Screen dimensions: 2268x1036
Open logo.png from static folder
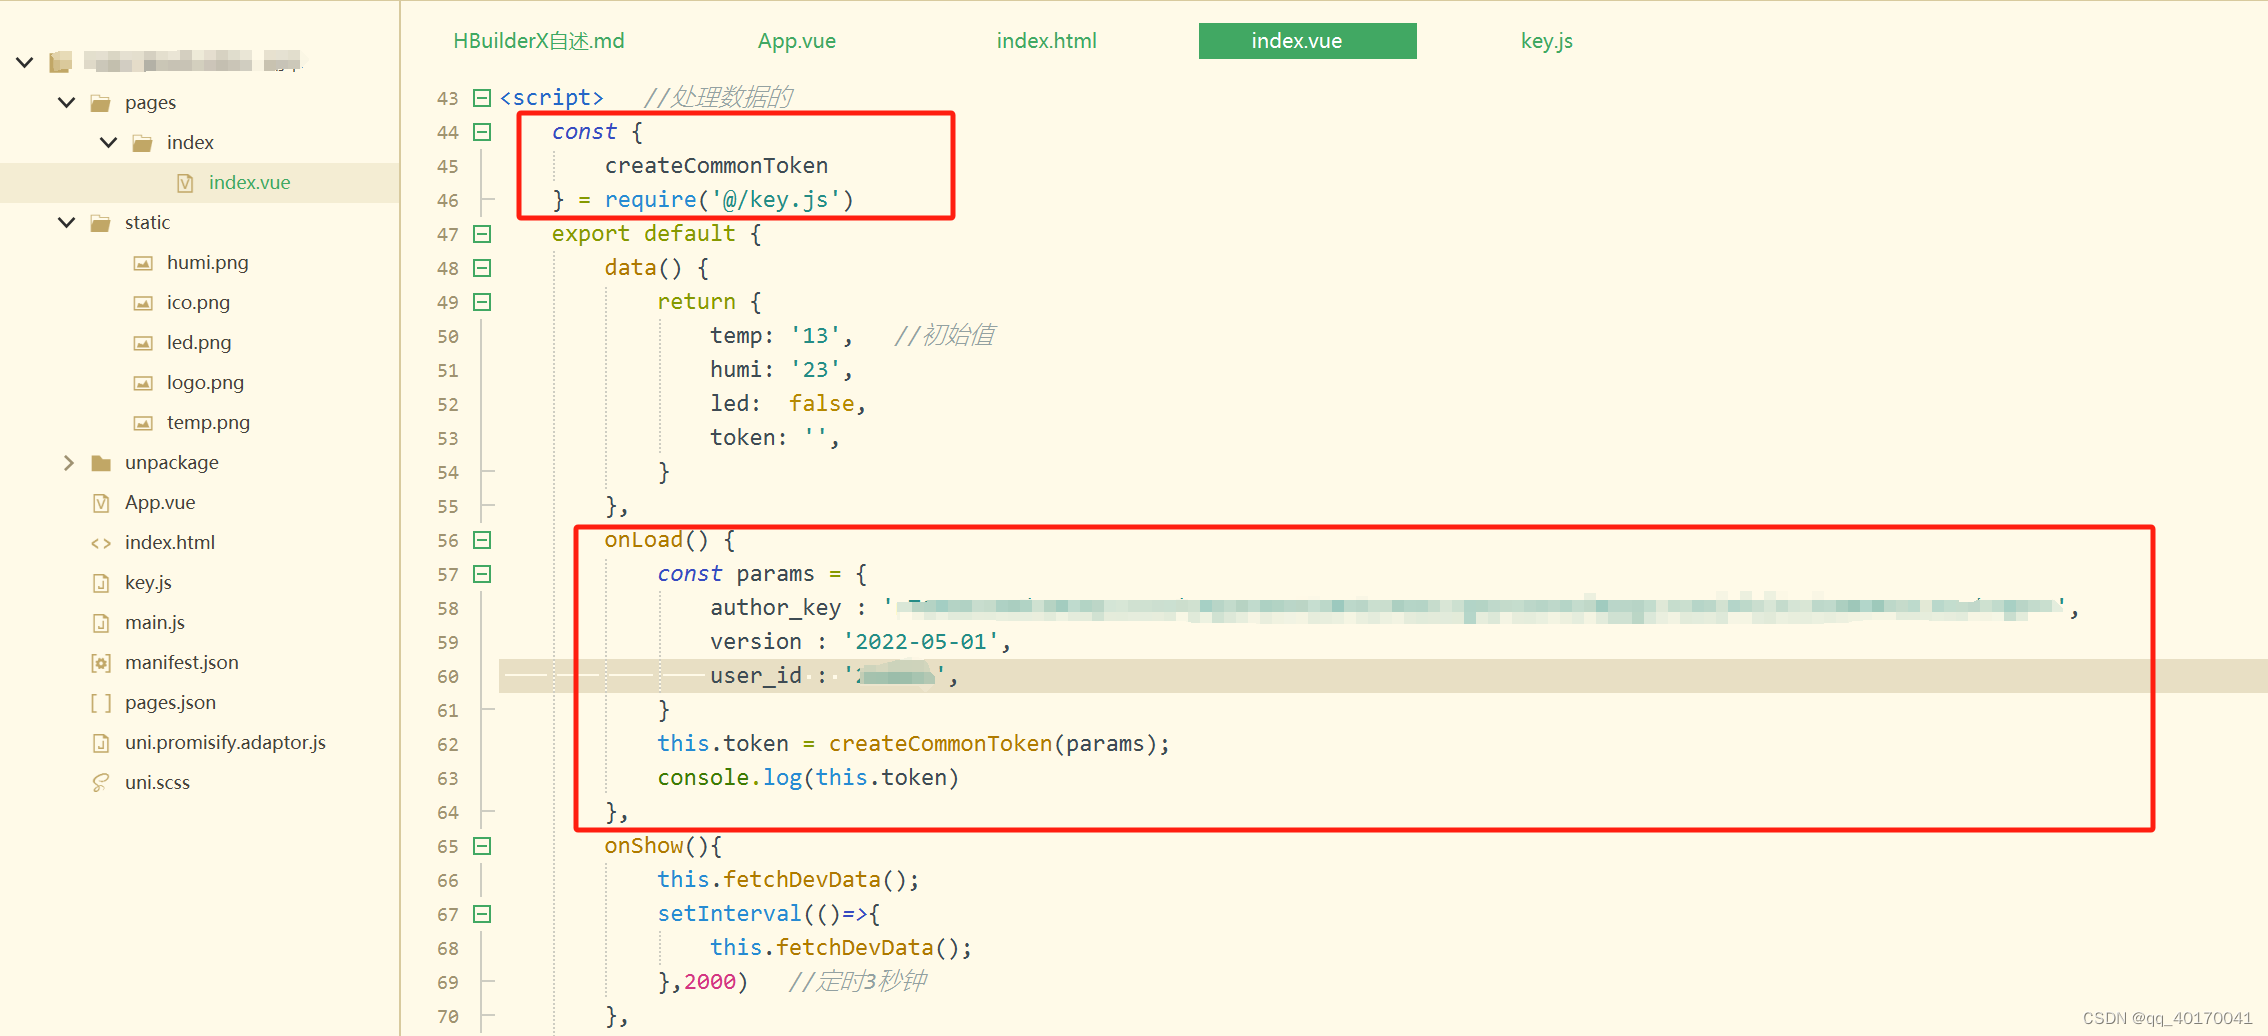point(205,383)
